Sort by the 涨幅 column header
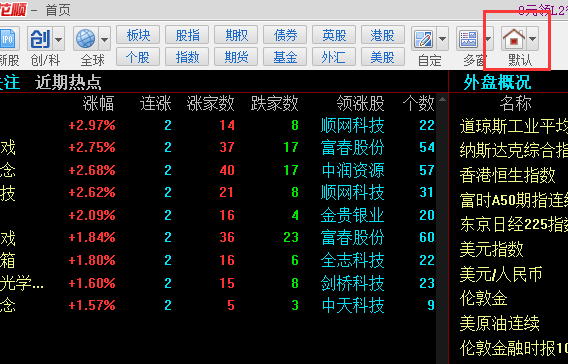The image size is (568, 364). [98, 104]
